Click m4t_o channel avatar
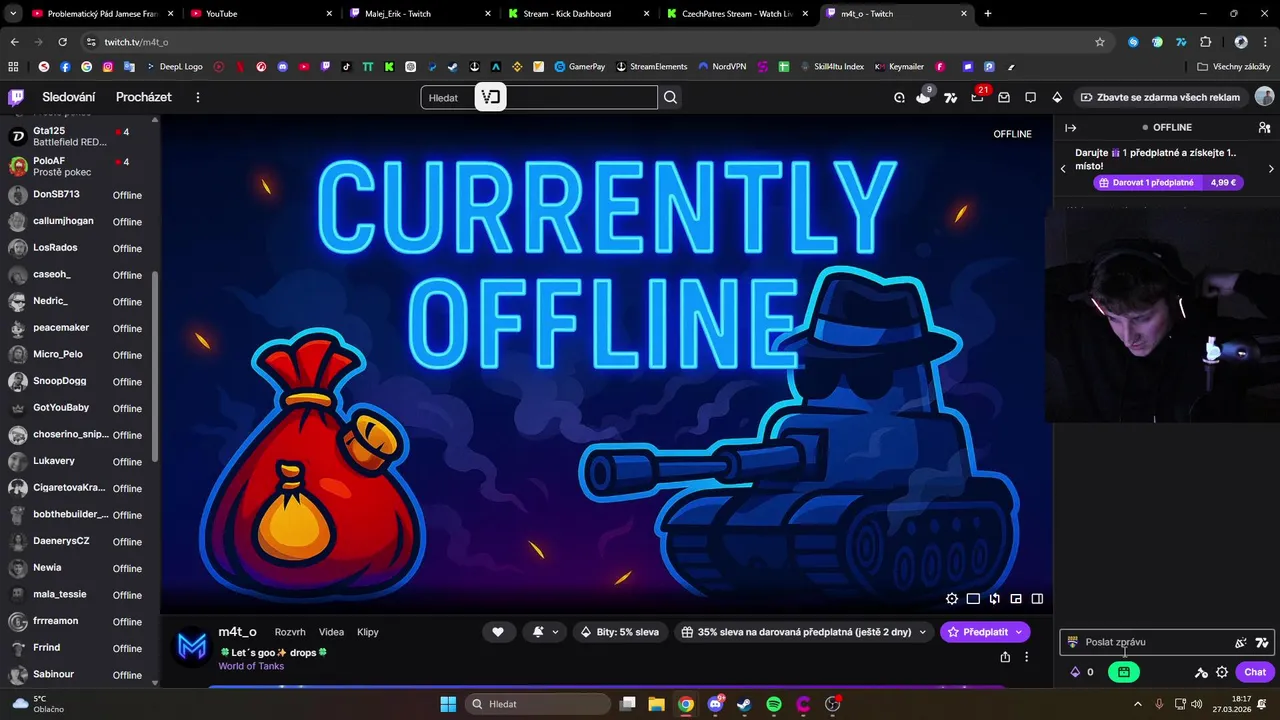Screen dimensions: 1280x720 192,648
